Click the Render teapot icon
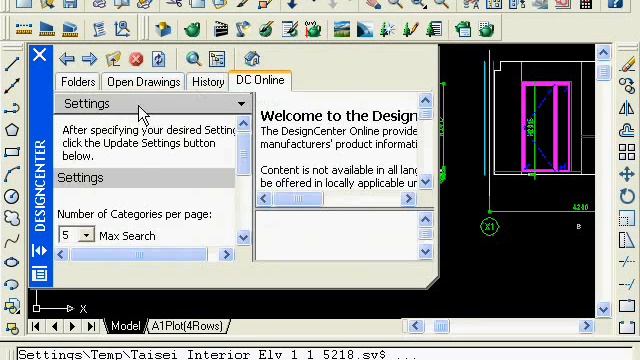 [192, 29]
